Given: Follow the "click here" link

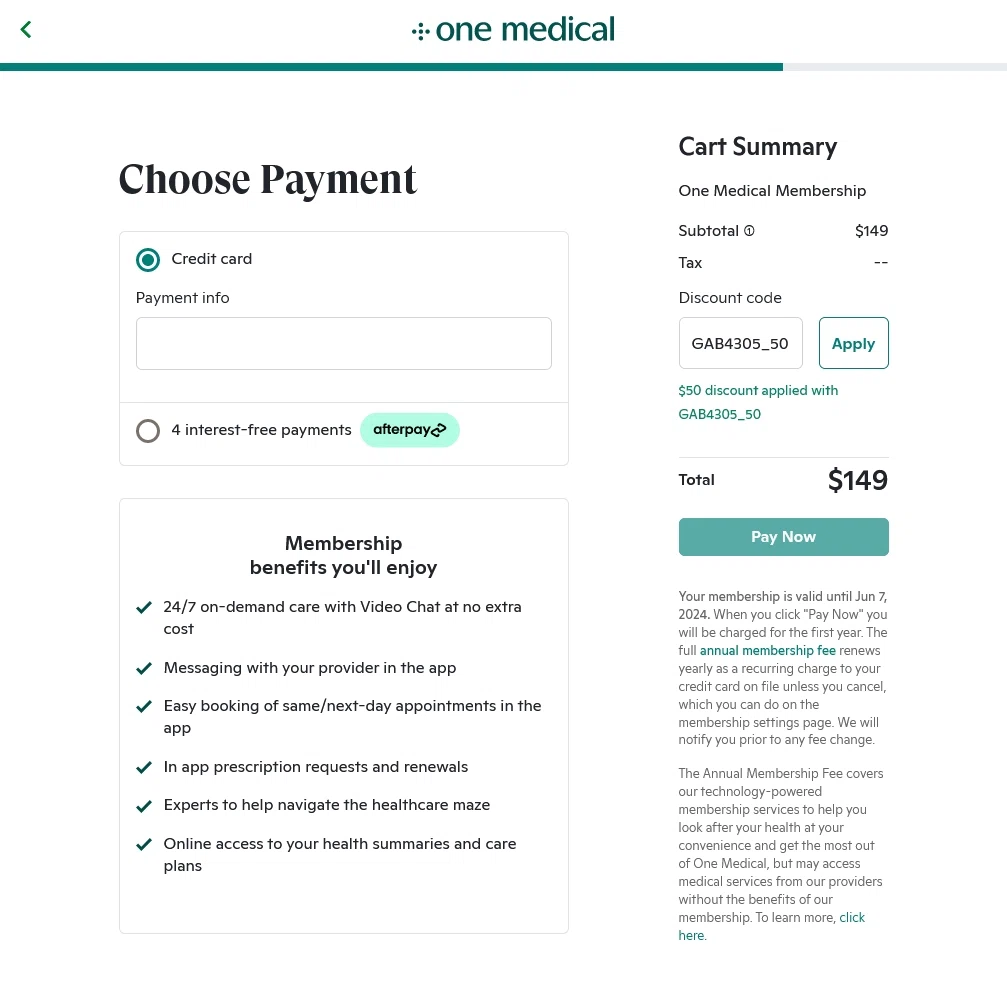Looking at the screenshot, I should [x=851, y=918].
